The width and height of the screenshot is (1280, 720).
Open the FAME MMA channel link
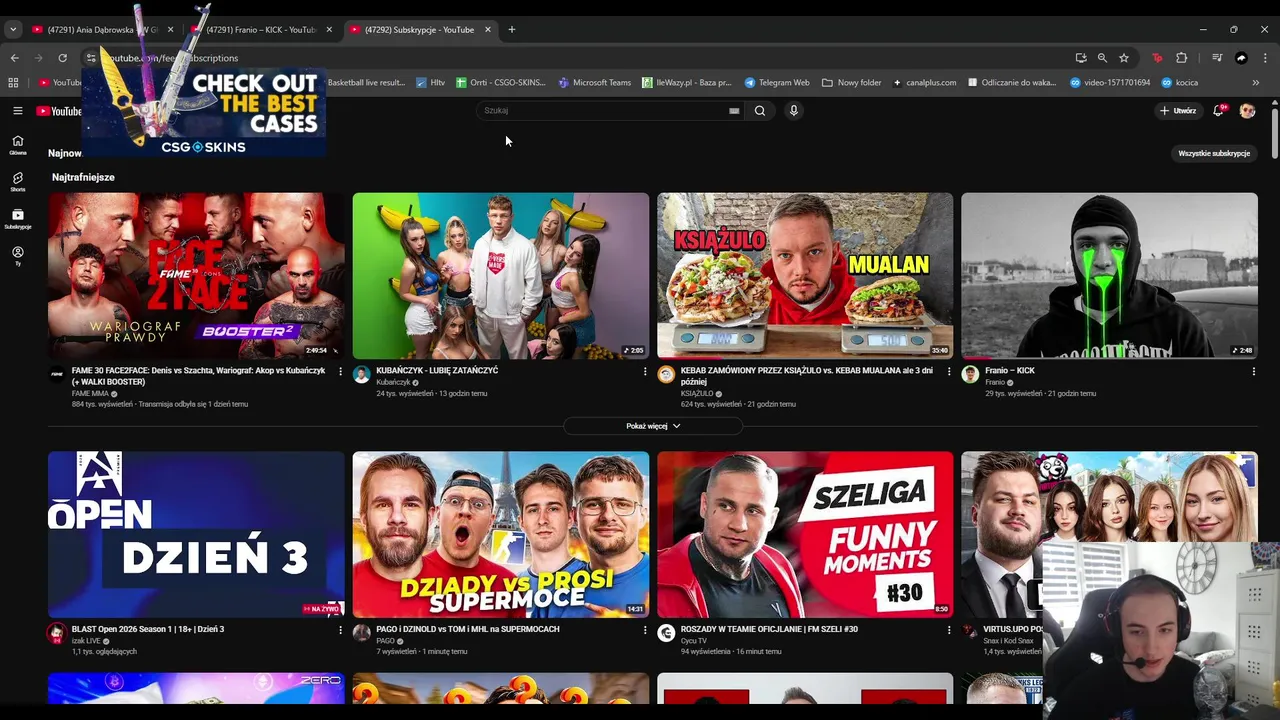[90, 394]
